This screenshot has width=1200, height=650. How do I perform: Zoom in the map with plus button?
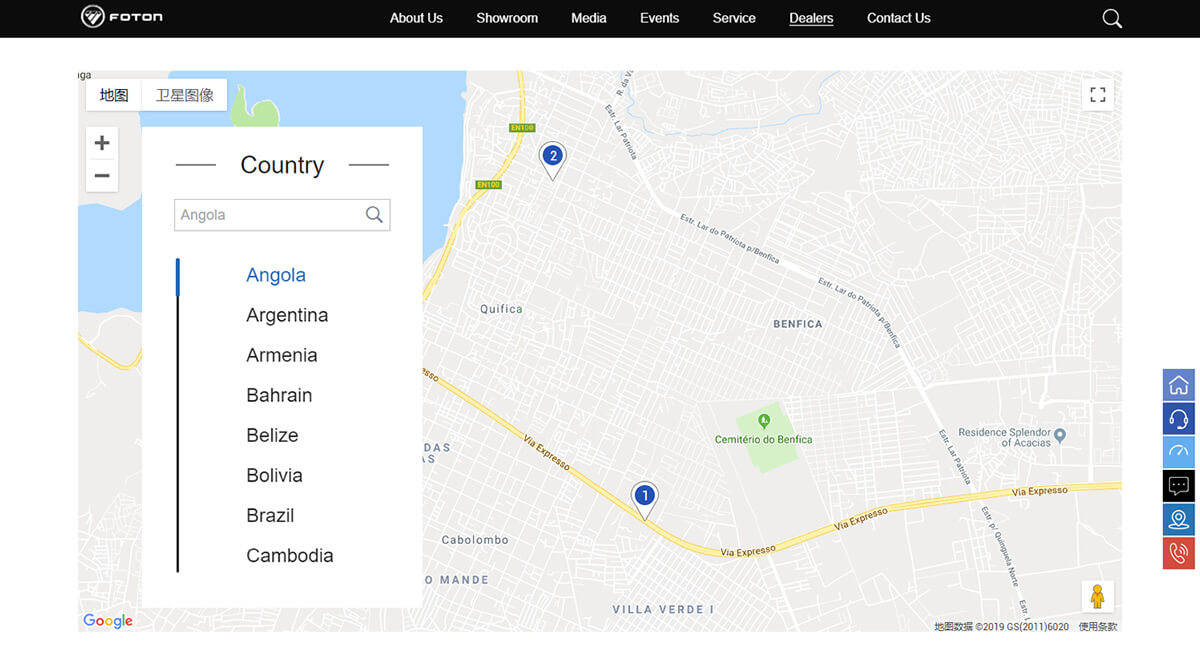pos(102,143)
